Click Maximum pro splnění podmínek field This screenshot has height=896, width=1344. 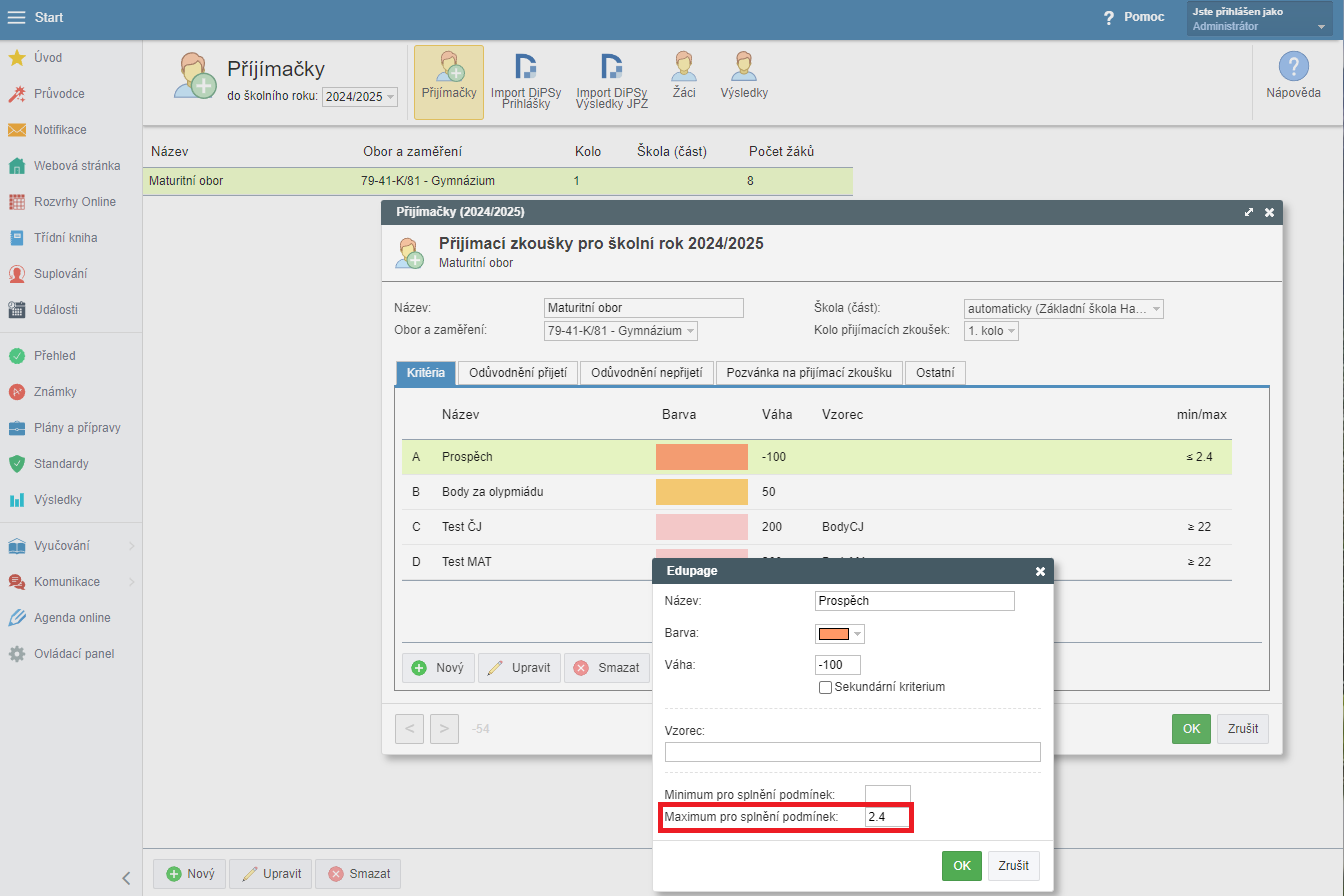click(x=888, y=818)
